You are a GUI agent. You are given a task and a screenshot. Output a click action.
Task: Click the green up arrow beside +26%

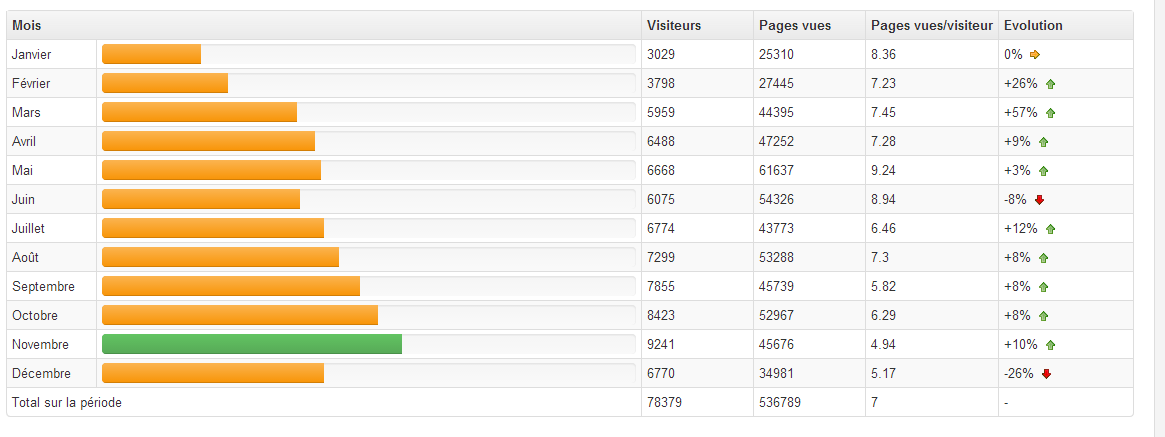pyautogui.click(x=1050, y=84)
